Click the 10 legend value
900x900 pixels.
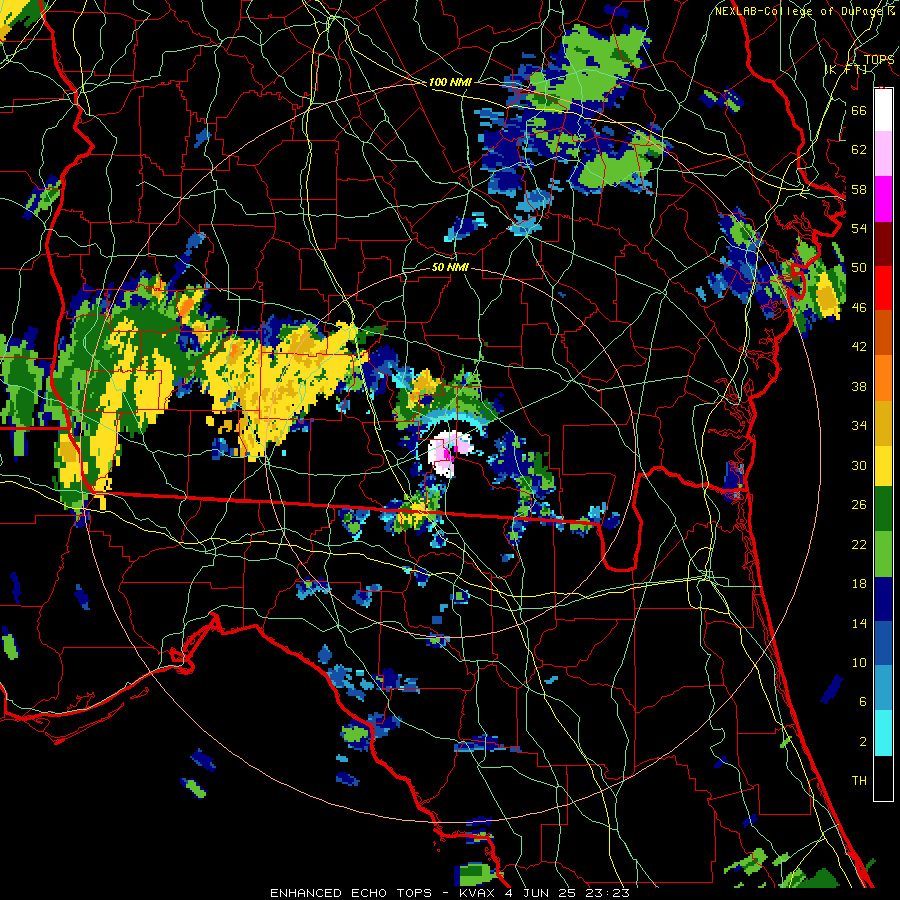[x=859, y=662]
